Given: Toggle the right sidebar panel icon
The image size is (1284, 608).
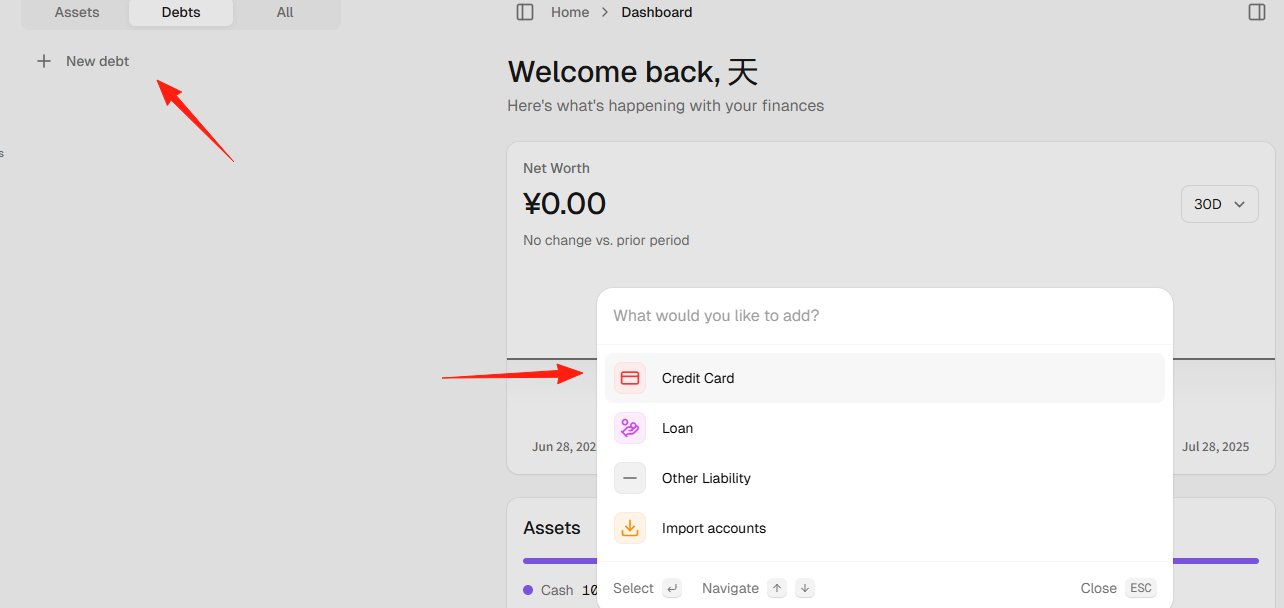Looking at the screenshot, I should pyautogui.click(x=1257, y=12).
